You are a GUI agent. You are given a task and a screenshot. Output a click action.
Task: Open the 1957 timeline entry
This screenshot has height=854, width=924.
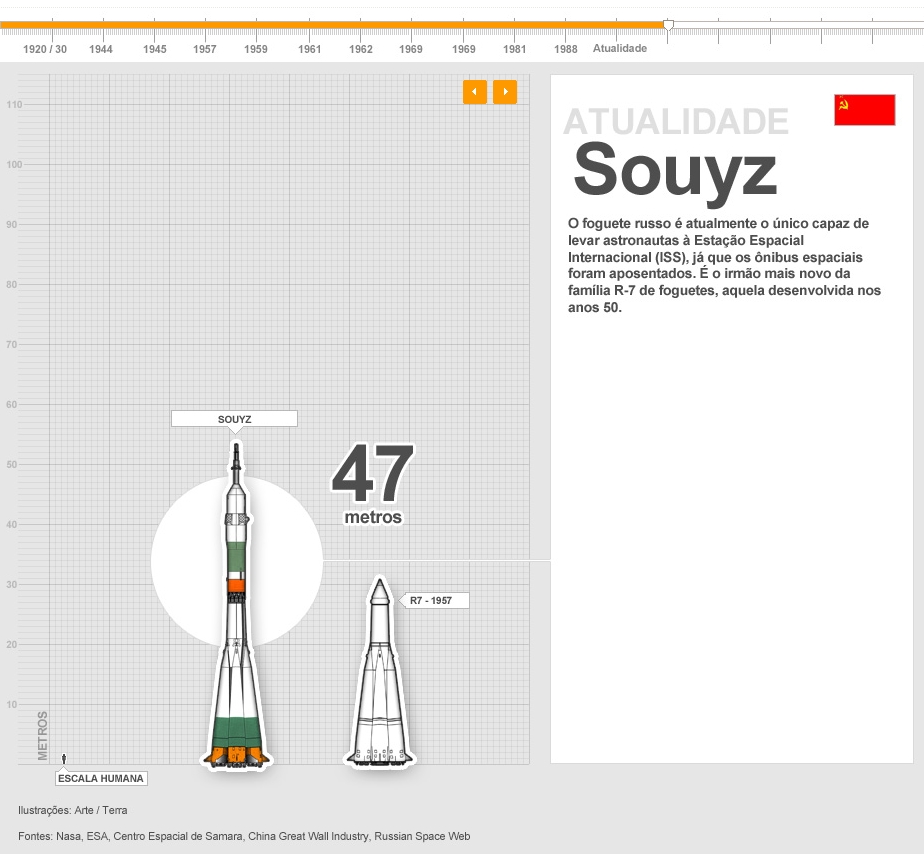pos(205,49)
